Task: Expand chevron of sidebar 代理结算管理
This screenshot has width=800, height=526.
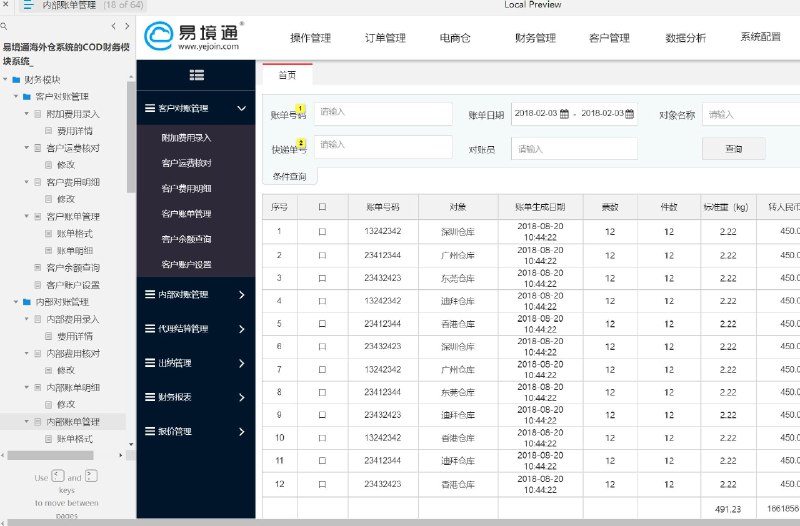Action: point(242,329)
